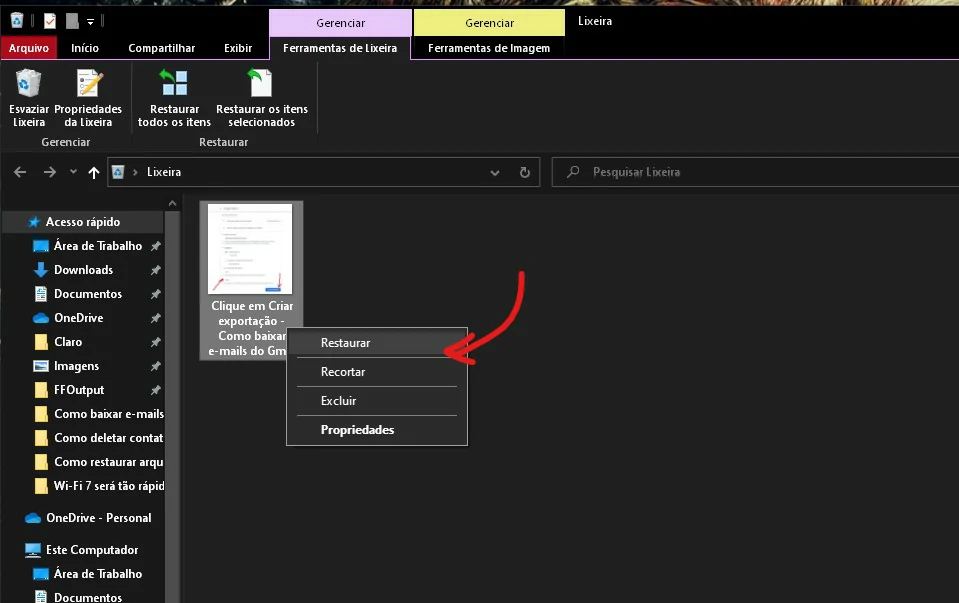
Task: Click the new folder quick access icon
Action: tap(72, 21)
